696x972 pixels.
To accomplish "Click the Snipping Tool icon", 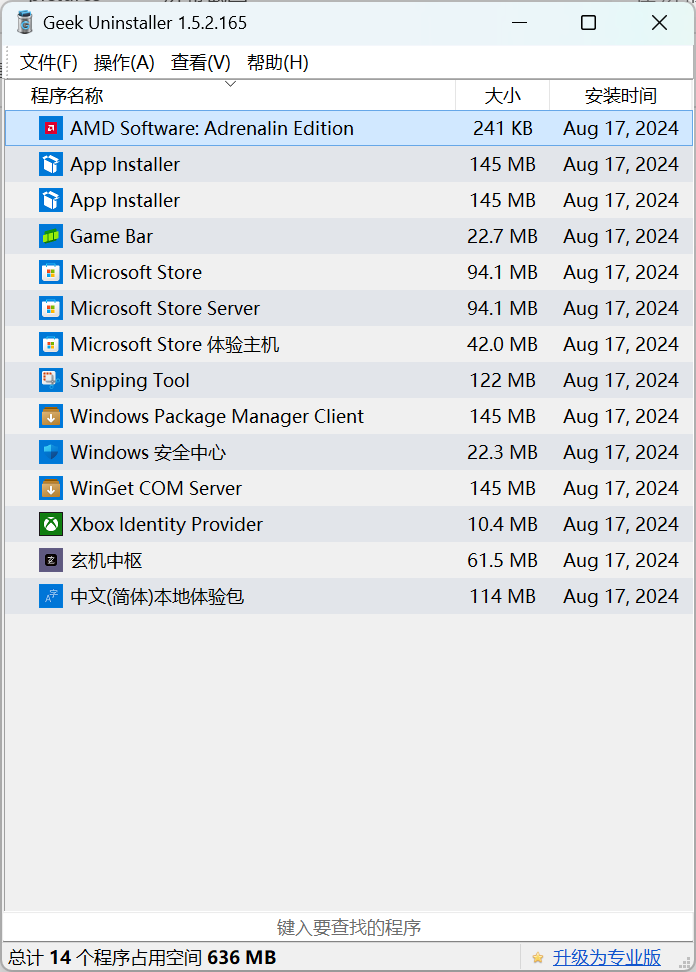I will tap(51, 380).
